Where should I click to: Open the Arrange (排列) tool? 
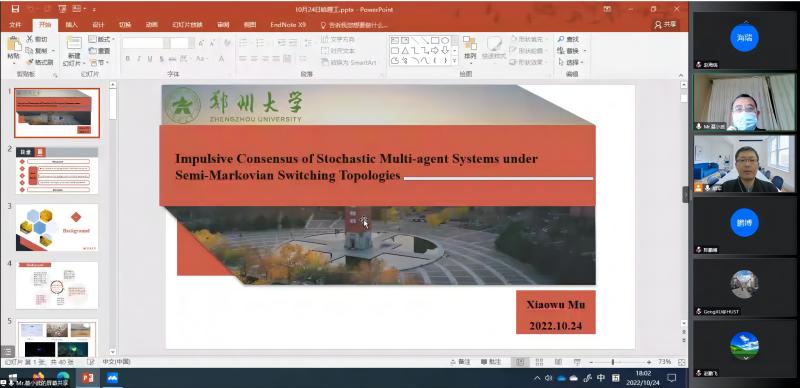(x=469, y=47)
